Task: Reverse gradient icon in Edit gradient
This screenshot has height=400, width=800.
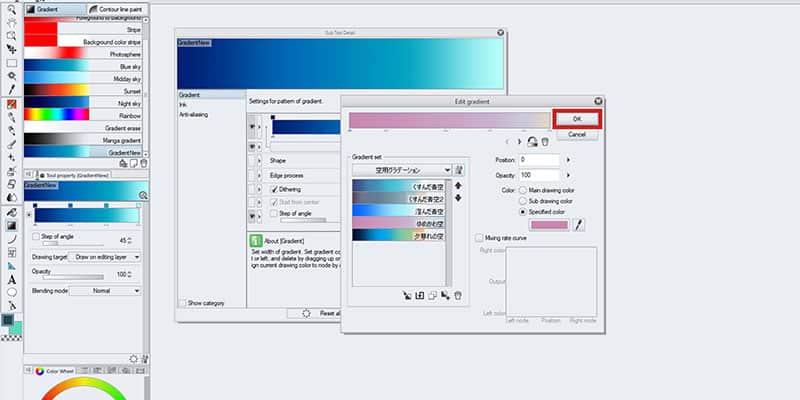Action: tap(533, 142)
